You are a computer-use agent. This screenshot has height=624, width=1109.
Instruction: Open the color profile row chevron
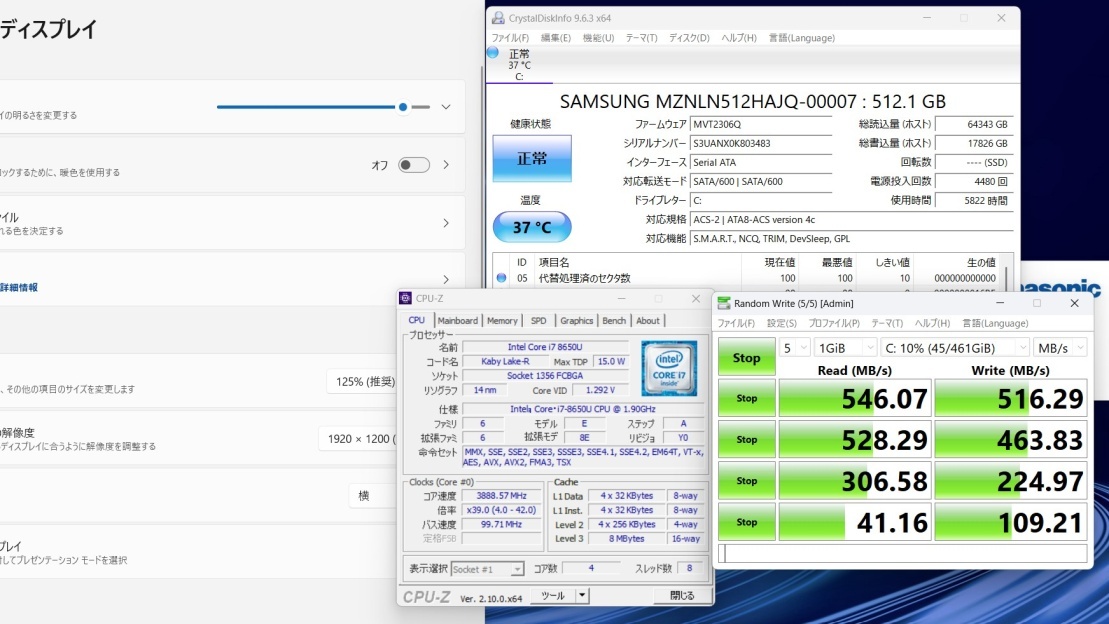point(446,223)
